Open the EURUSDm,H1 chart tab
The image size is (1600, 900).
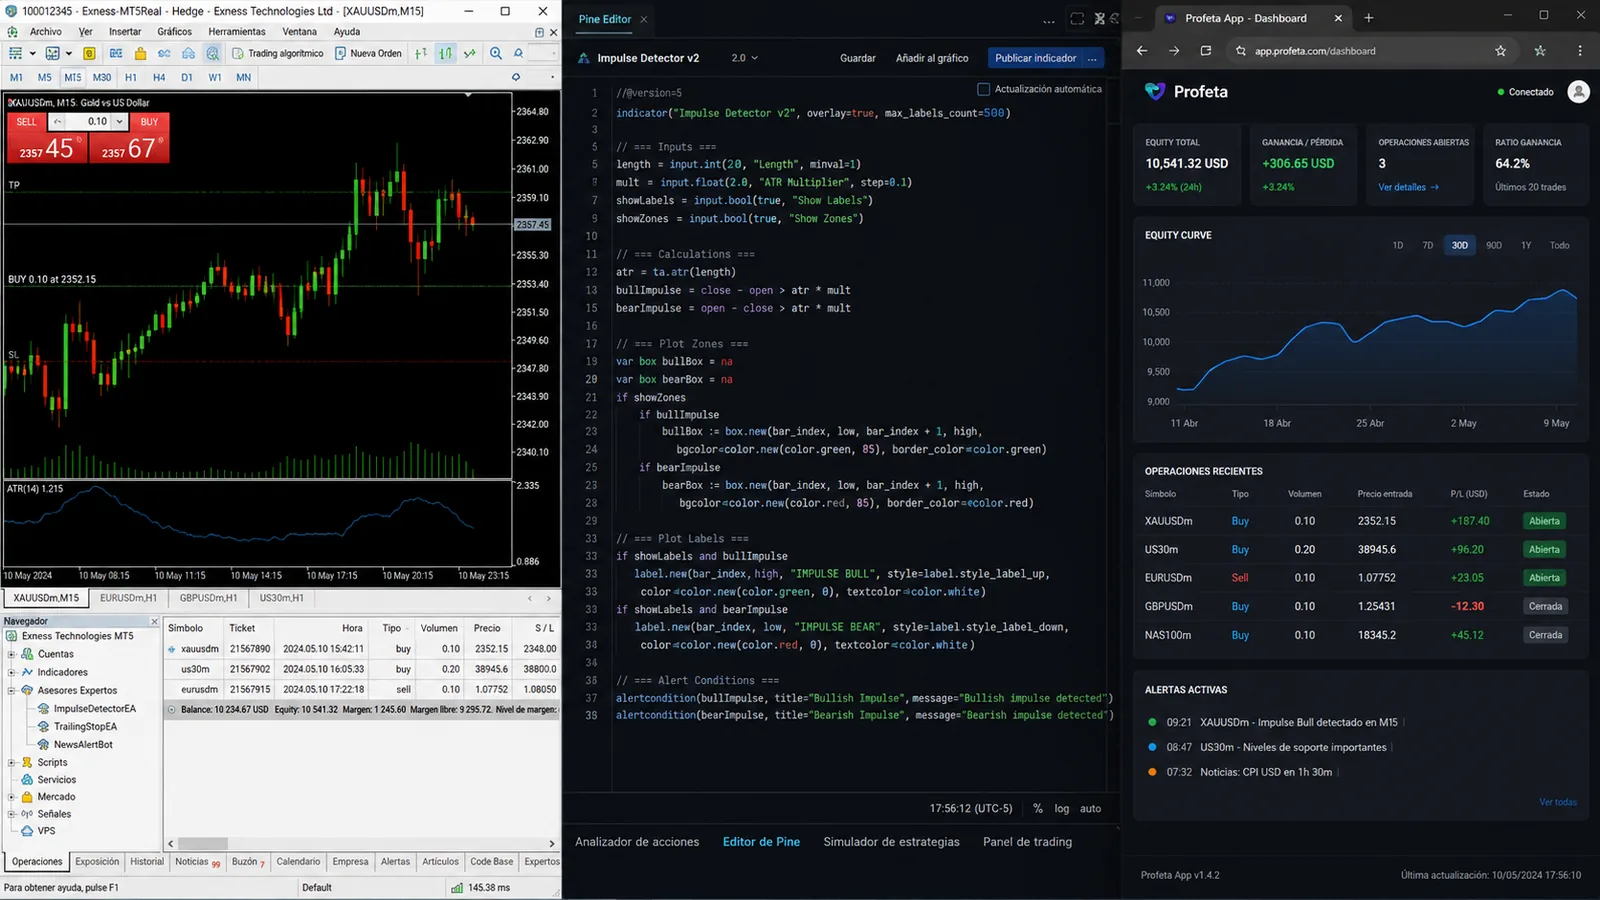(128, 598)
